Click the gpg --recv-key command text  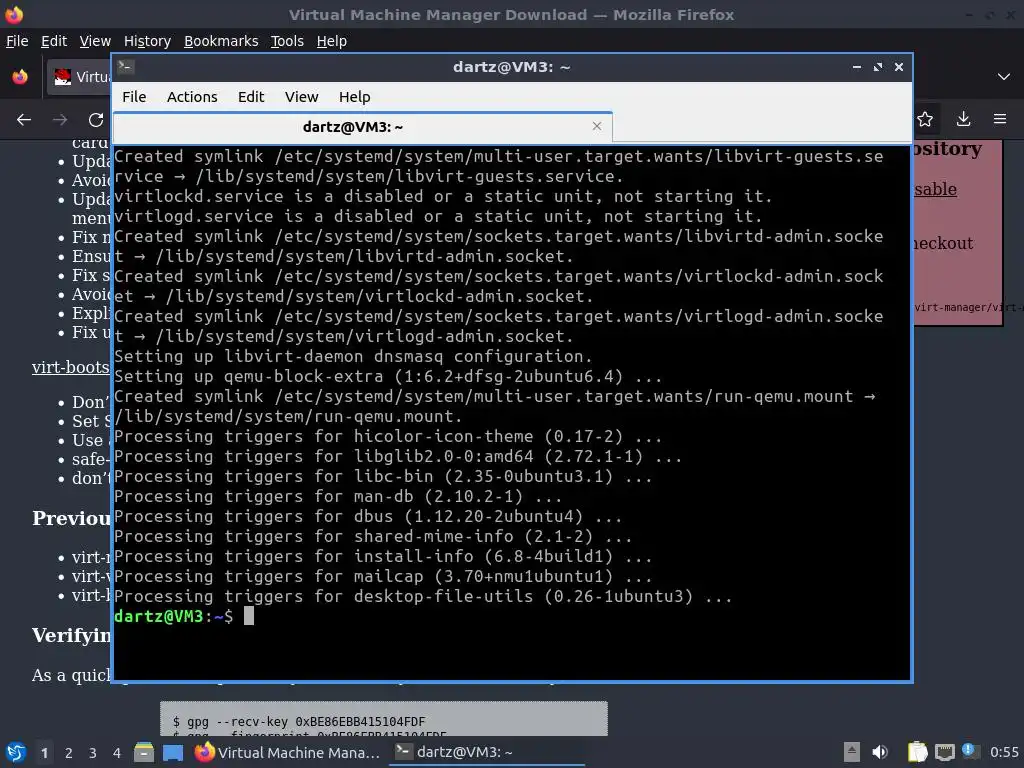[x=299, y=722]
